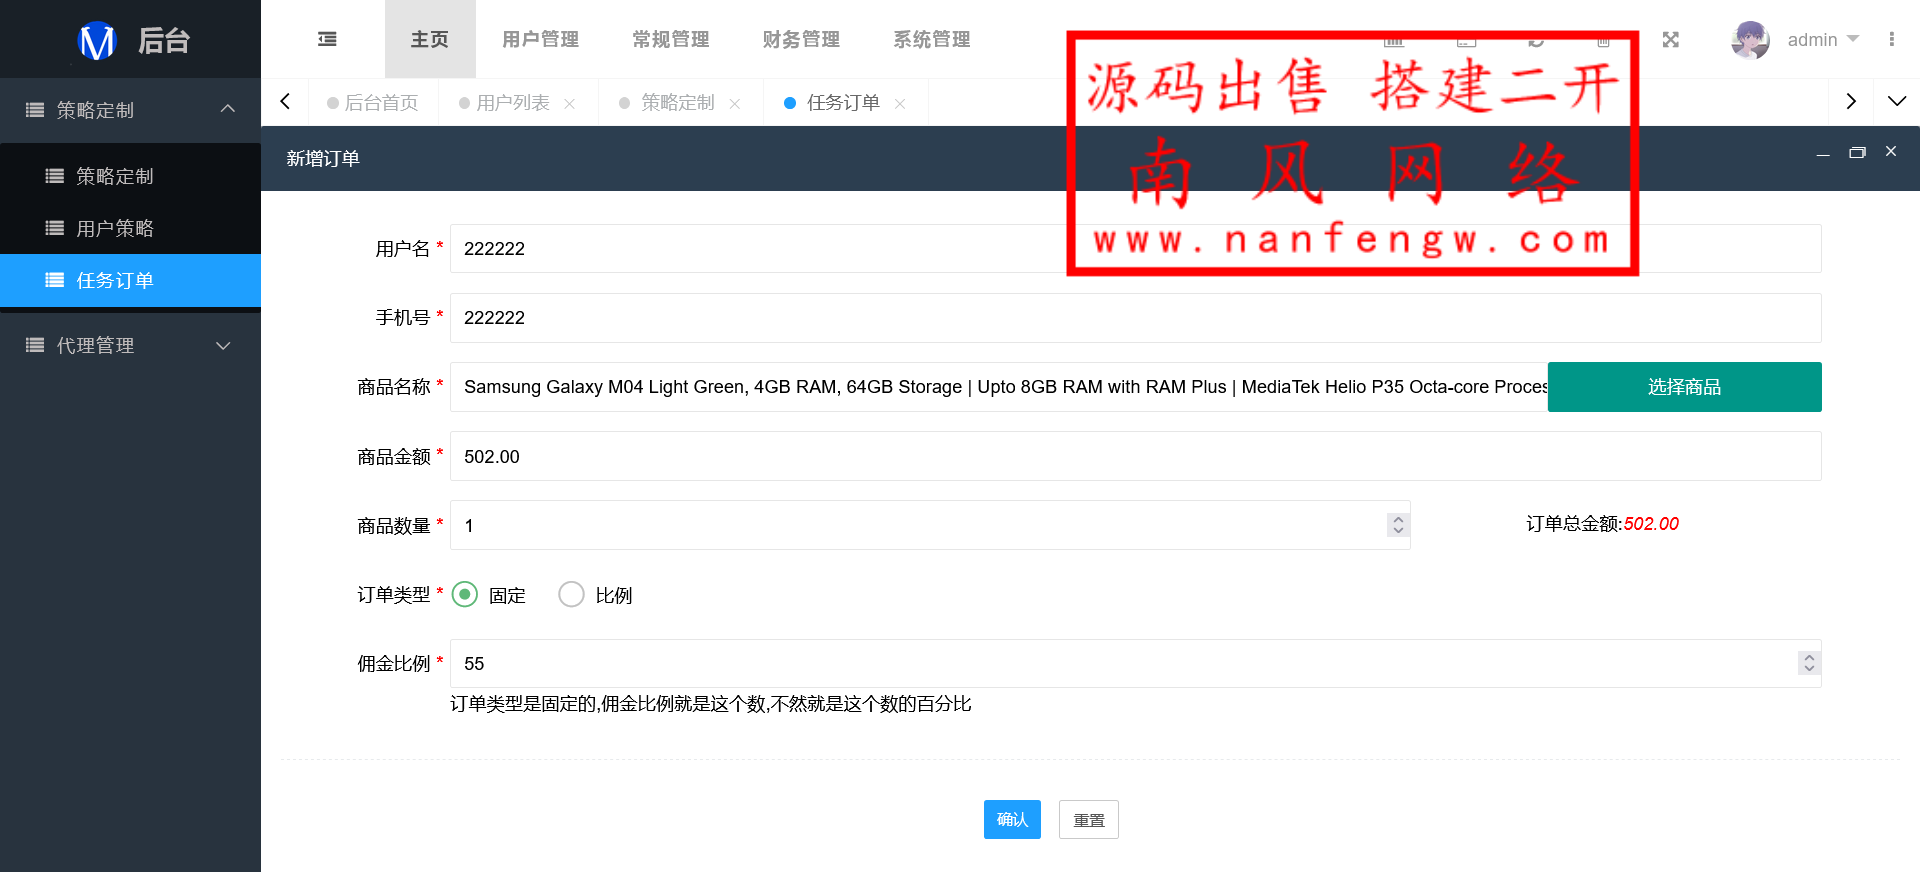Click the fullscreen toggle icon
This screenshot has height=872, width=1920.
[1670, 40]
